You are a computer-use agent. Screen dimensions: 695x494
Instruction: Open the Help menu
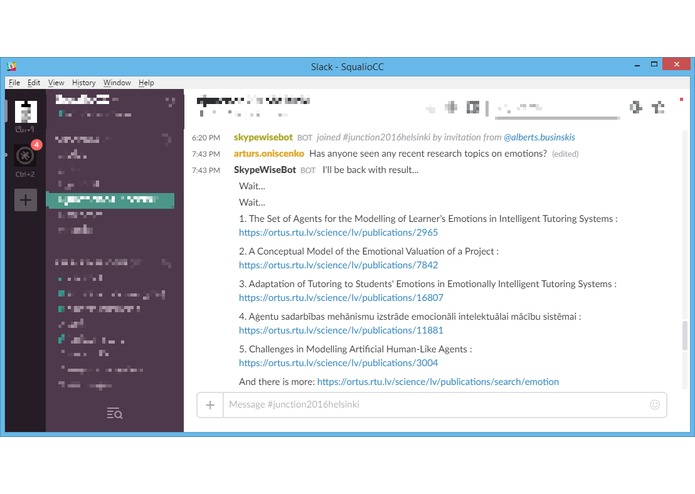click(146, 82)
